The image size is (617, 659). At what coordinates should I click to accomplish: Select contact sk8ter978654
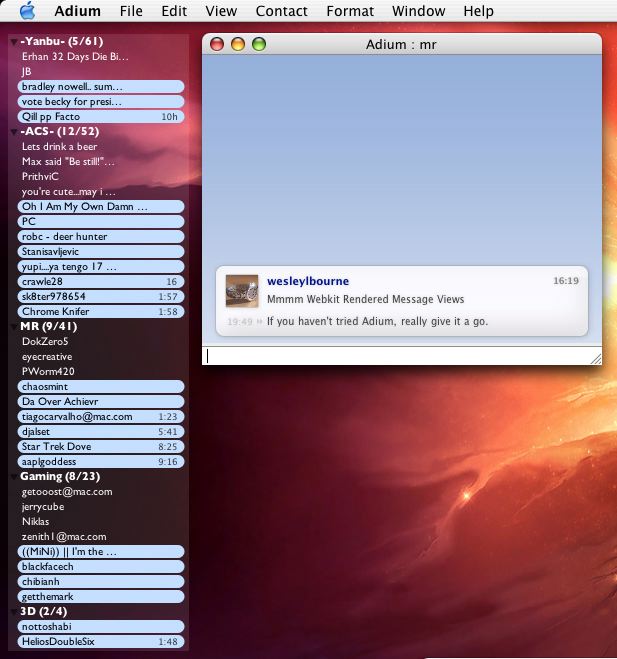(101, 297)
